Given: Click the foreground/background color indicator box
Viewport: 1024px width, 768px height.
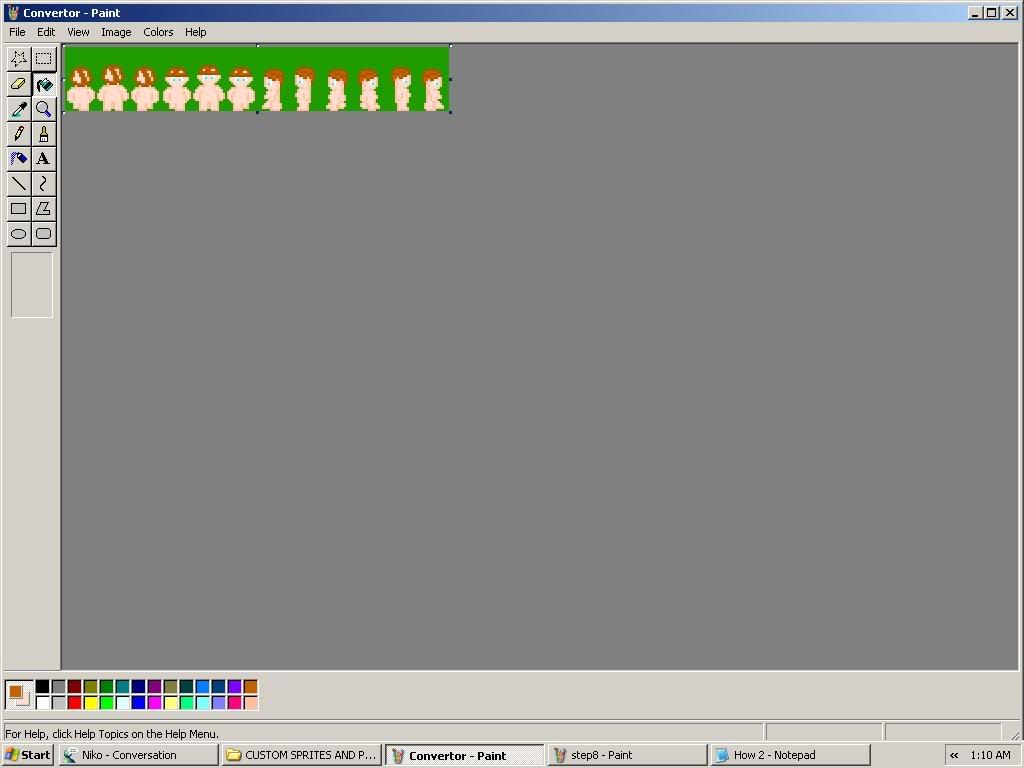Looking at the screenshot, I should tap(19, 694).
